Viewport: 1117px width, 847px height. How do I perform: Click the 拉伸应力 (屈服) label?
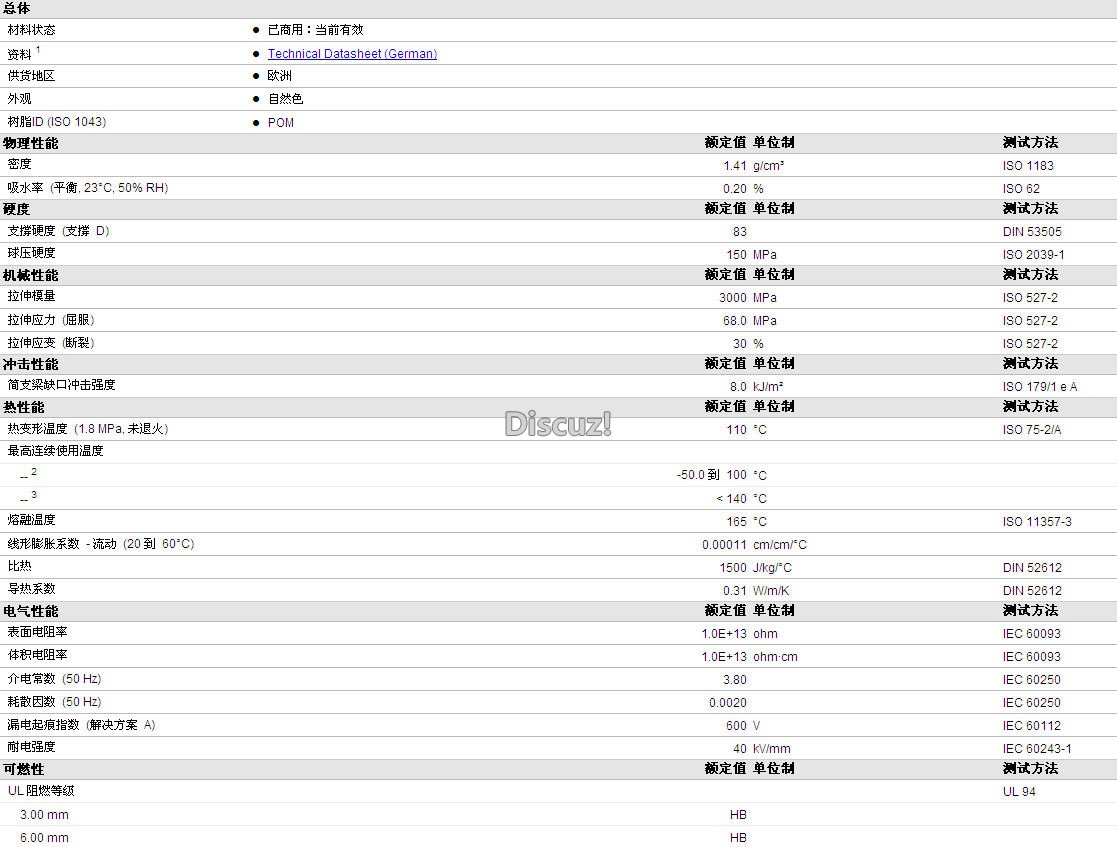[x=51, y=320]
